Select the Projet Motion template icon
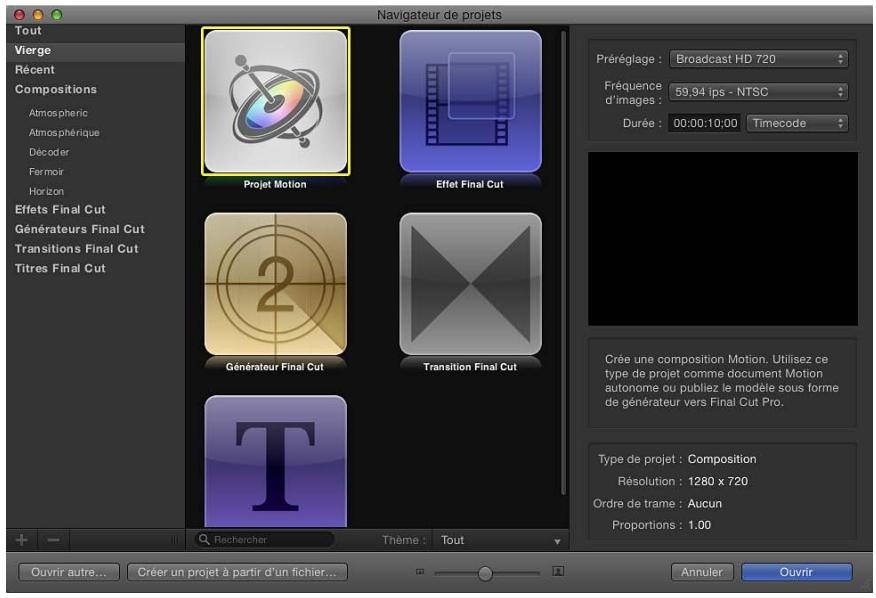 coord(275,101)
